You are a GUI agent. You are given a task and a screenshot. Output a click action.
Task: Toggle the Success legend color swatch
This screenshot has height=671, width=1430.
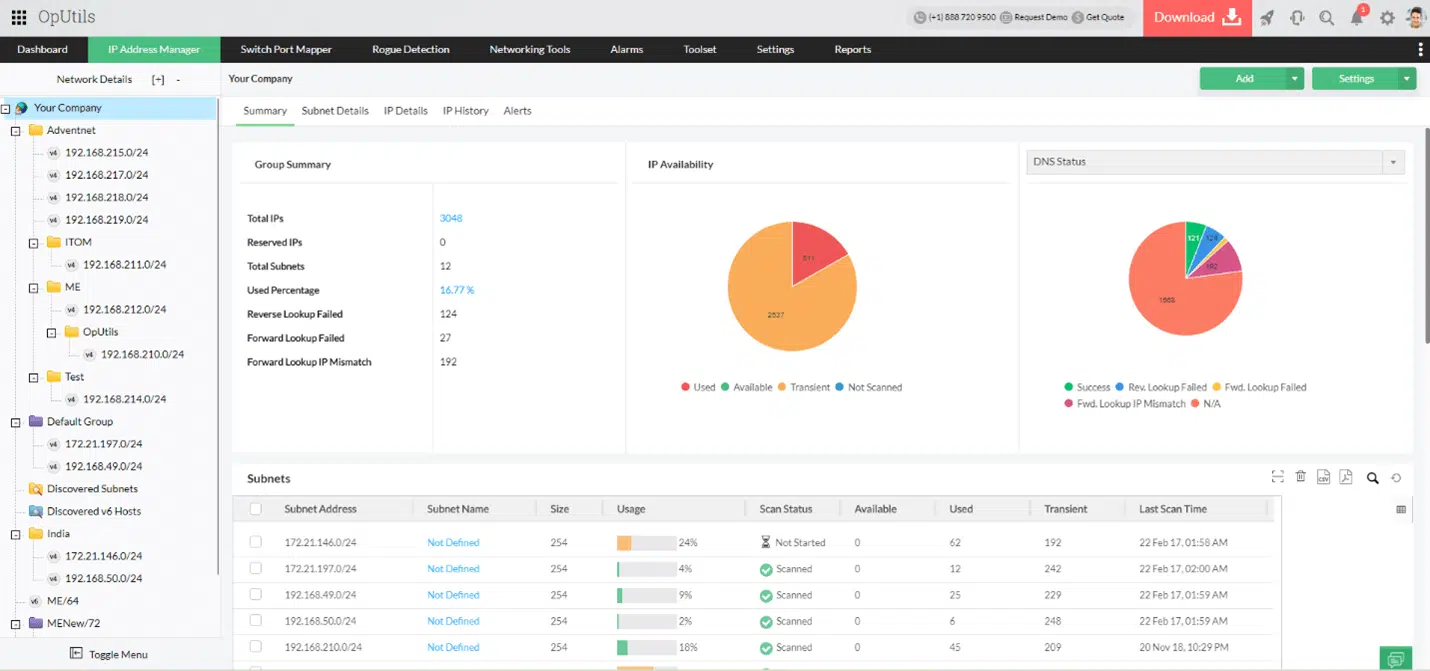click(x=1069, y=387)
